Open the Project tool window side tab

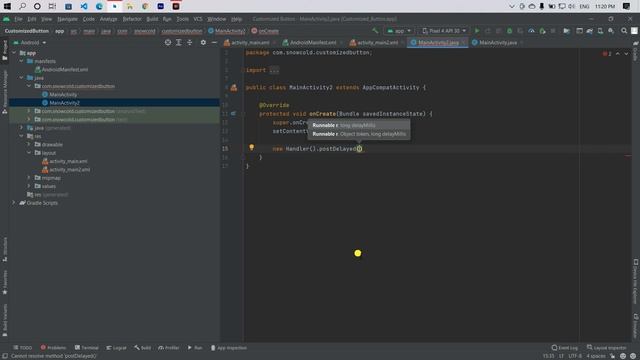(x=5, y=51)
